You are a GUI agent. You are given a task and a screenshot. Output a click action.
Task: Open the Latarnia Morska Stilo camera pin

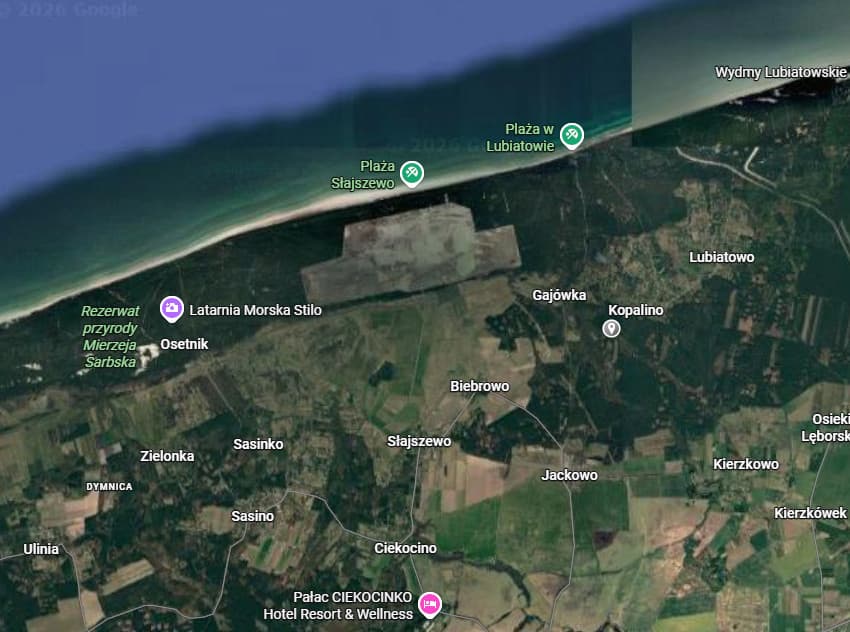pos(171,309)
